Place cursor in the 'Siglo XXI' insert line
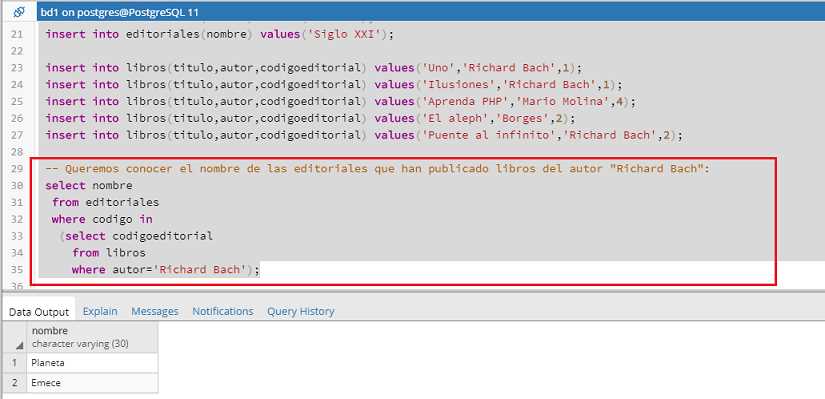 219,34
